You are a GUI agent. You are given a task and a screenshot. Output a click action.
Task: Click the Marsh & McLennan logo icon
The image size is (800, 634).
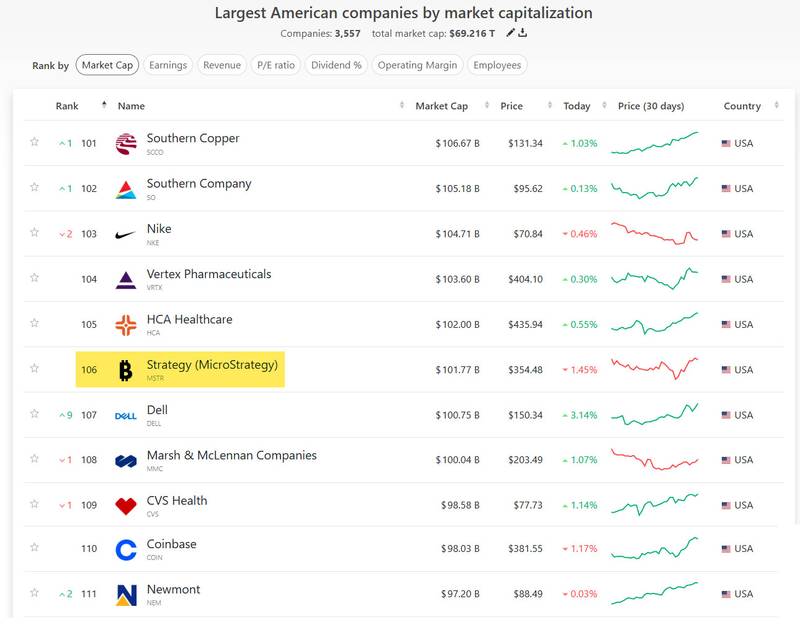click(126, 461)
